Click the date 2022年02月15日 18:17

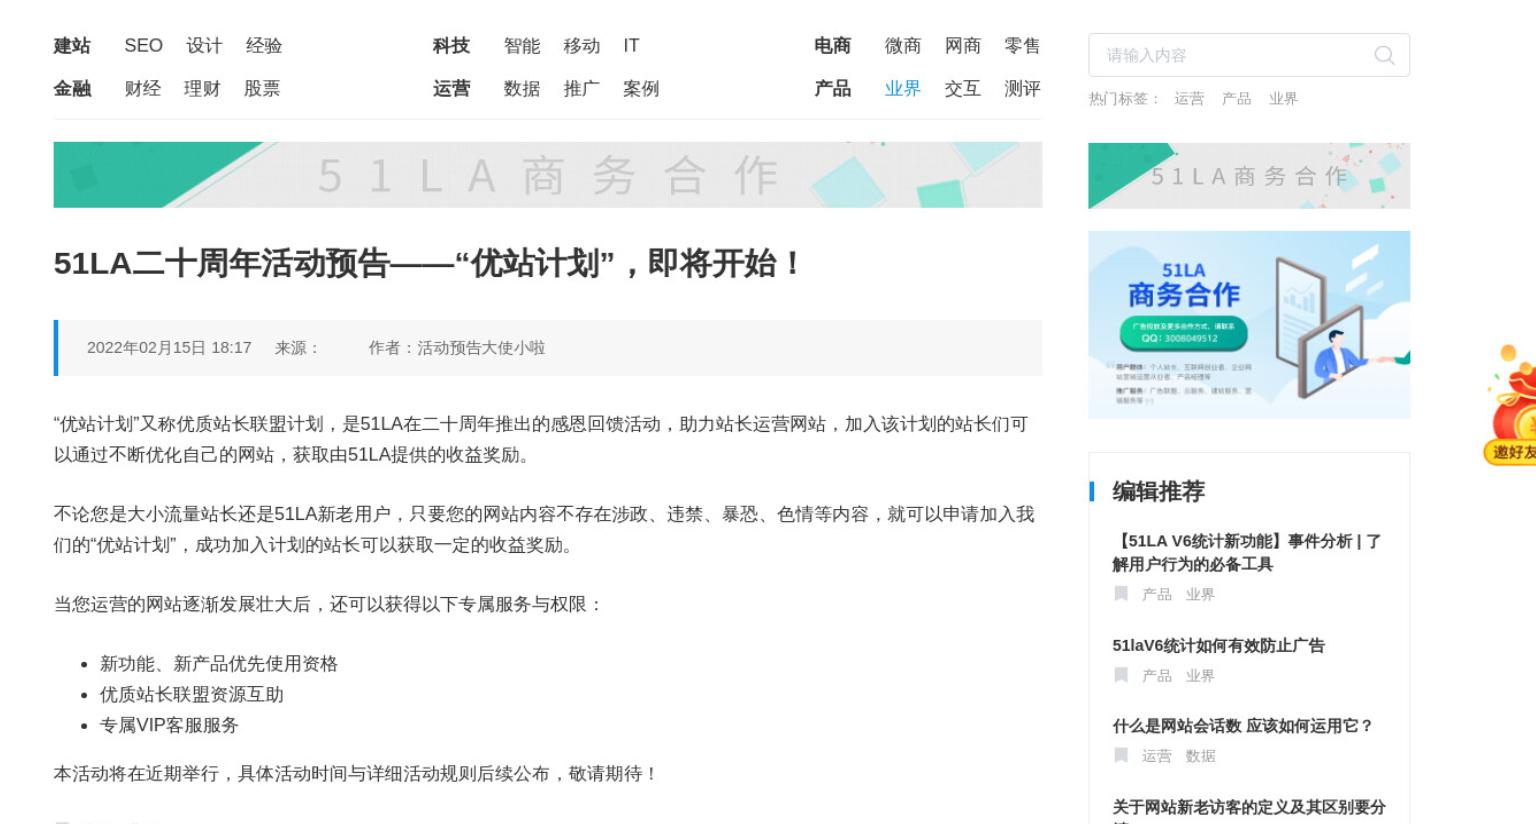click(169, 348)
